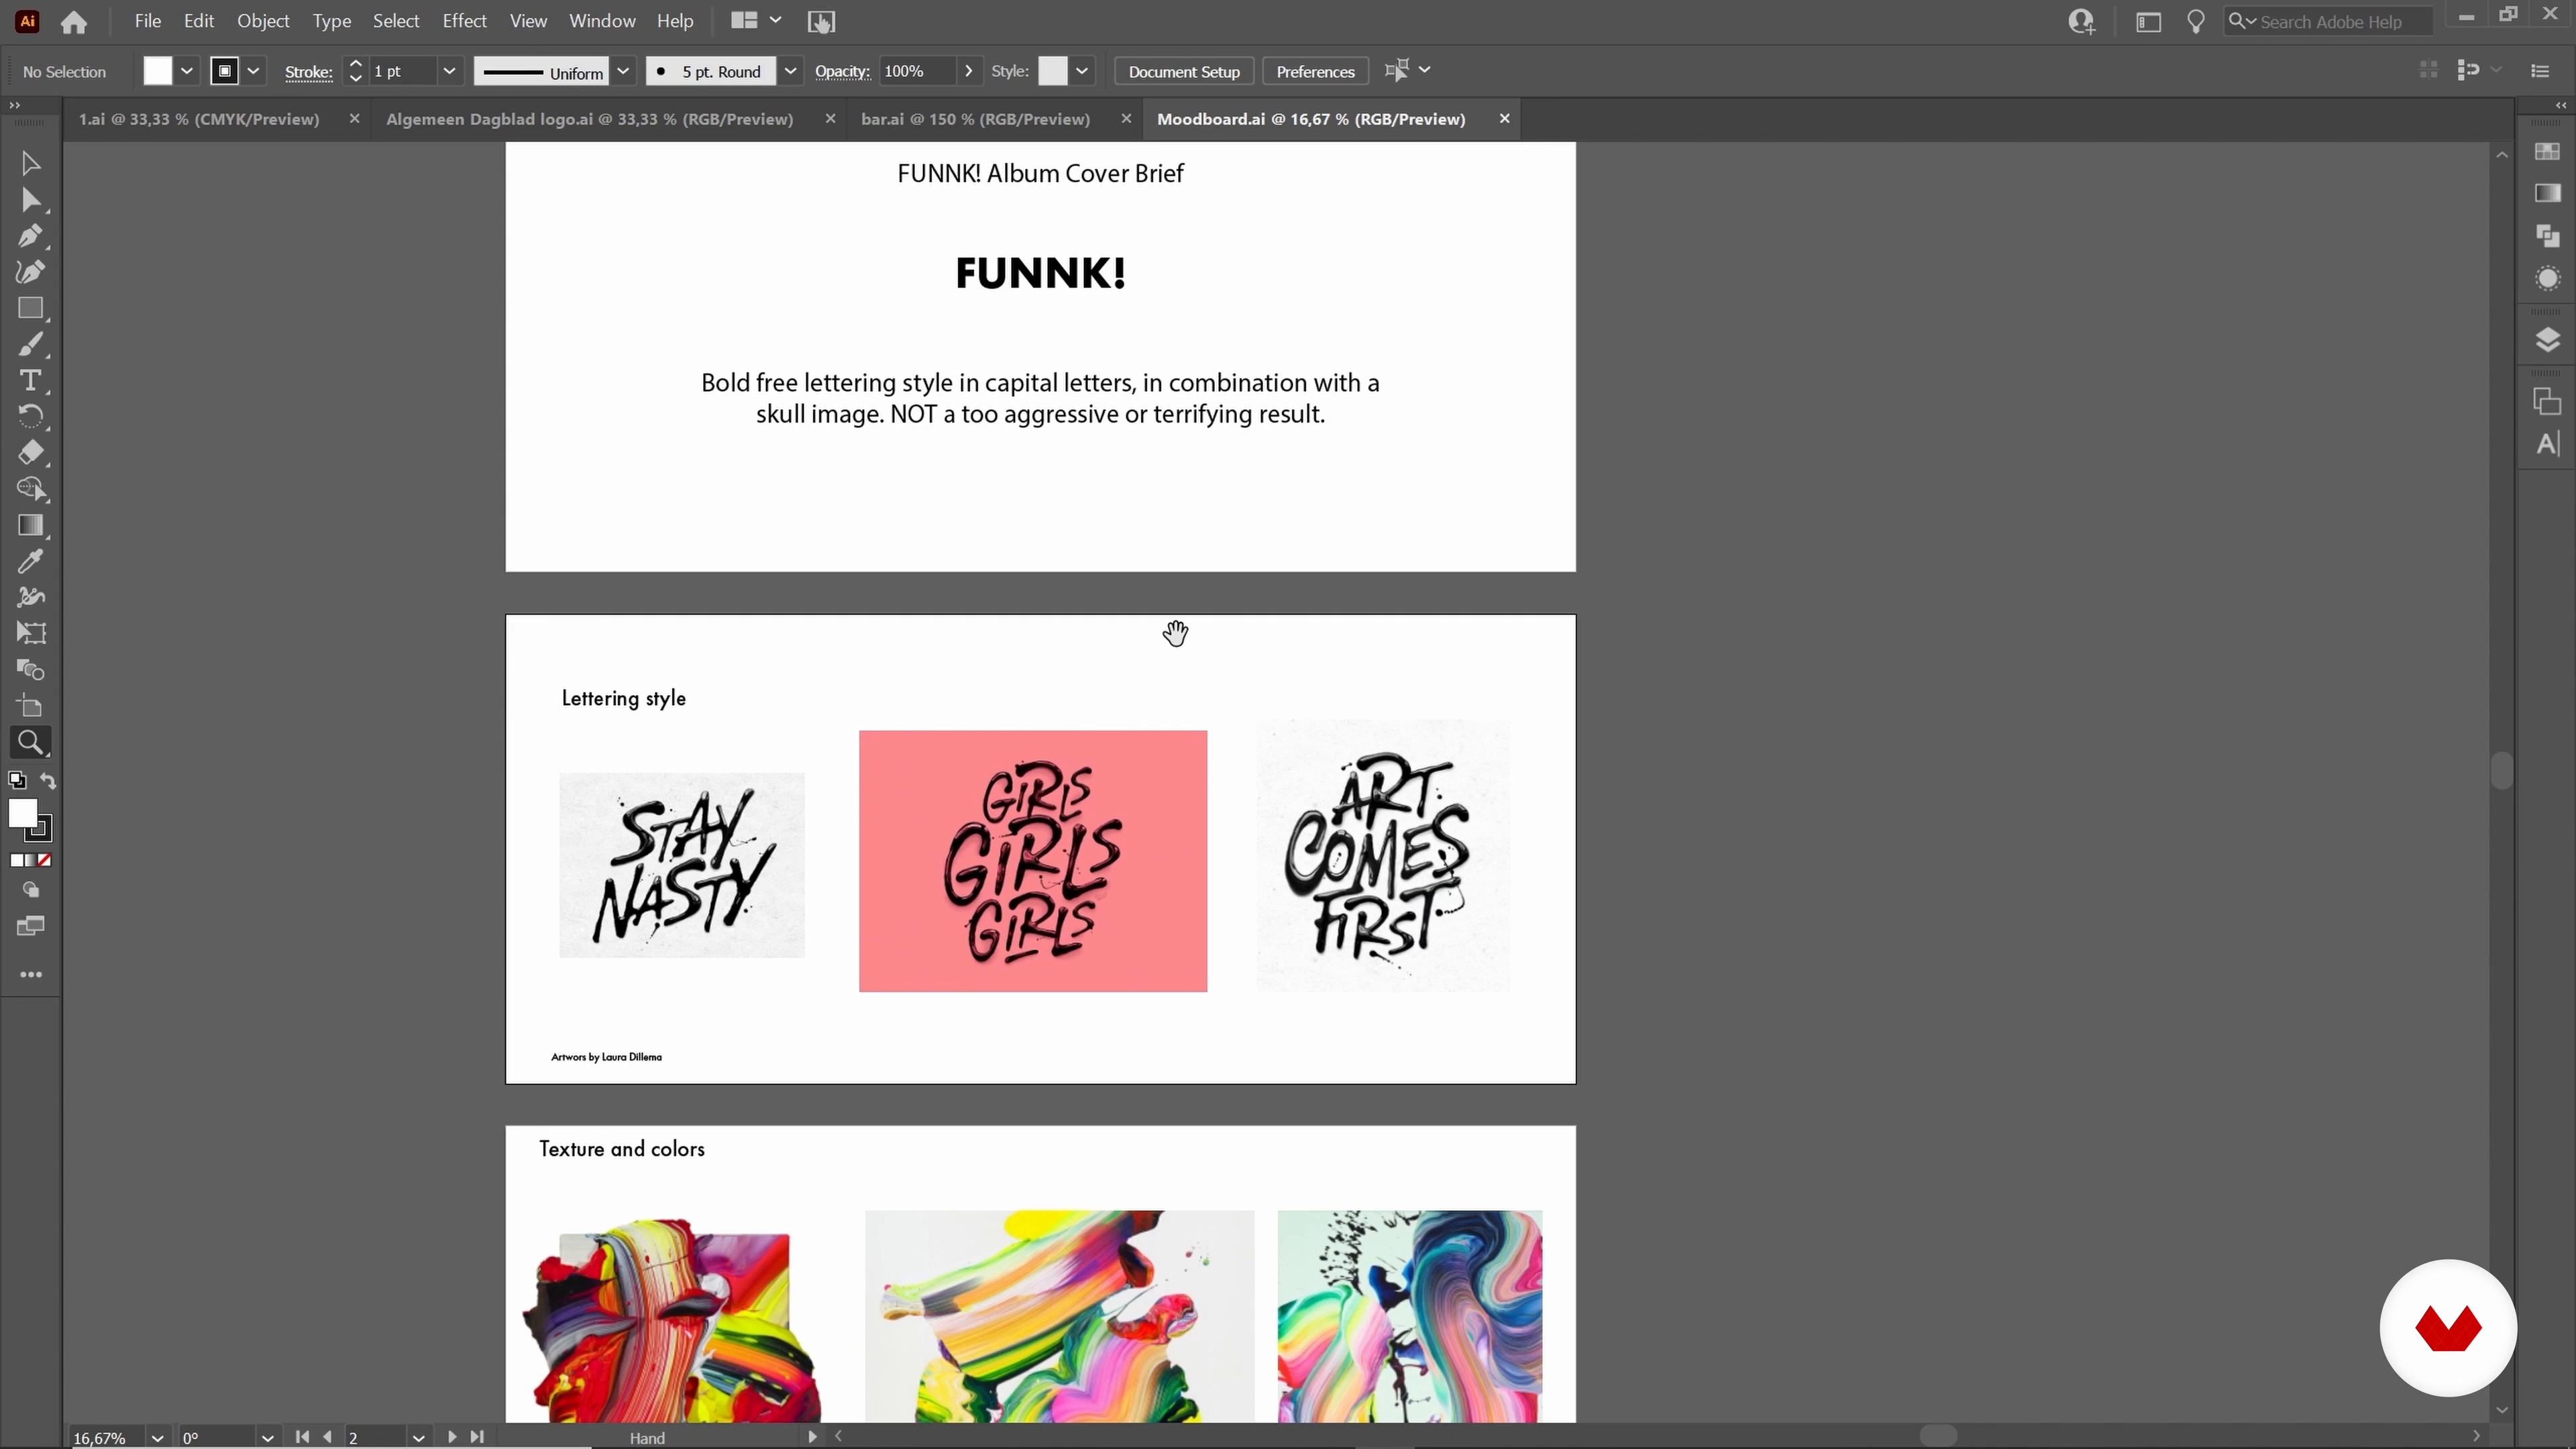Toggle drawing mode icon
The image size is (2576, 1449).
(x=30, y=890)
